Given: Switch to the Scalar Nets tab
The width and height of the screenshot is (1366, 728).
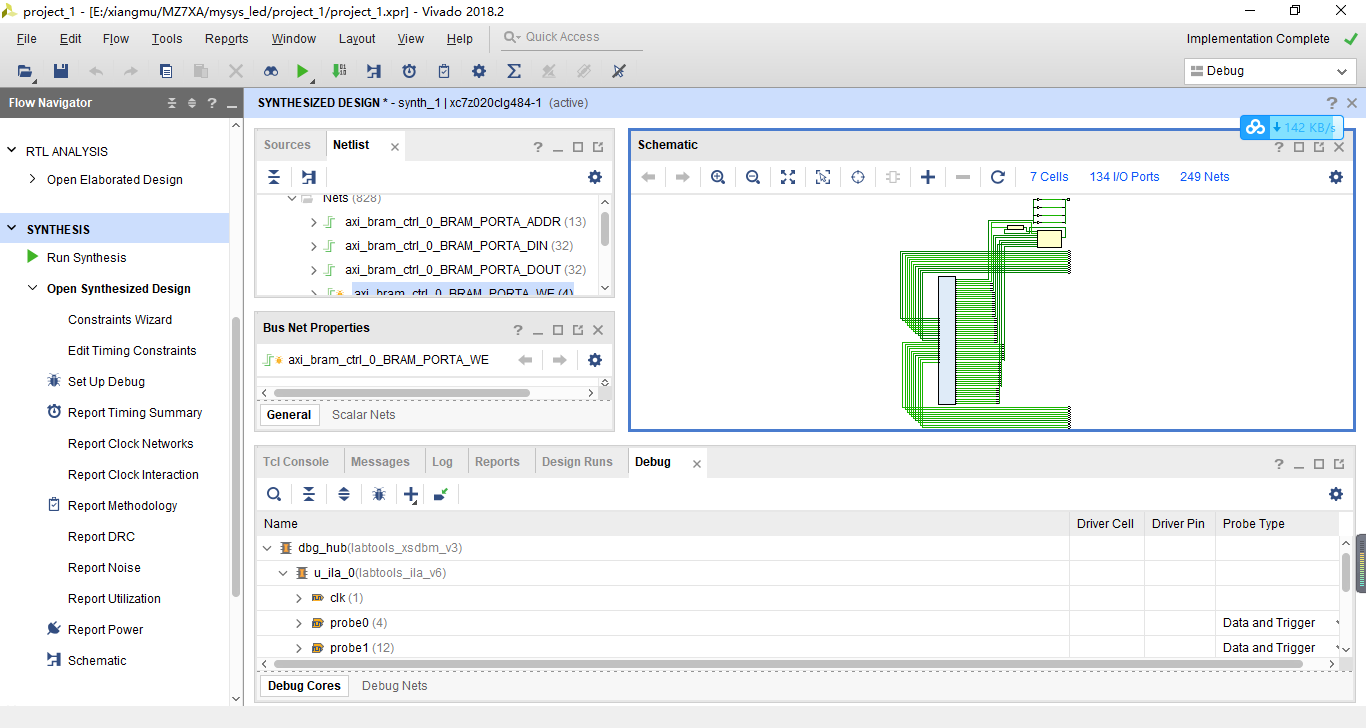Looking at the screenshot, I should pyautogui.click(x=363, y=414).
